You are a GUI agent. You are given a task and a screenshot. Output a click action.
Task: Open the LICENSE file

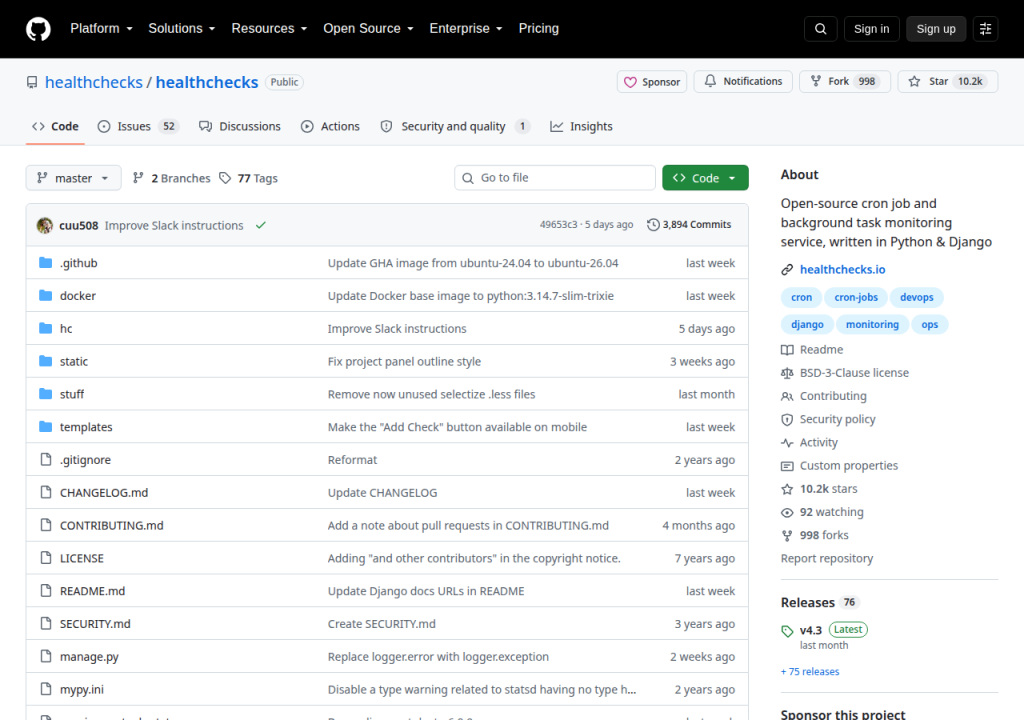[82, 558]
